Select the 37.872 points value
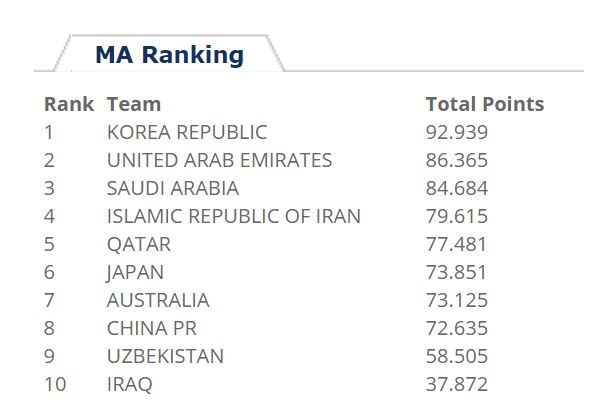The image size is (608, 408). click(x=457, y=384)
